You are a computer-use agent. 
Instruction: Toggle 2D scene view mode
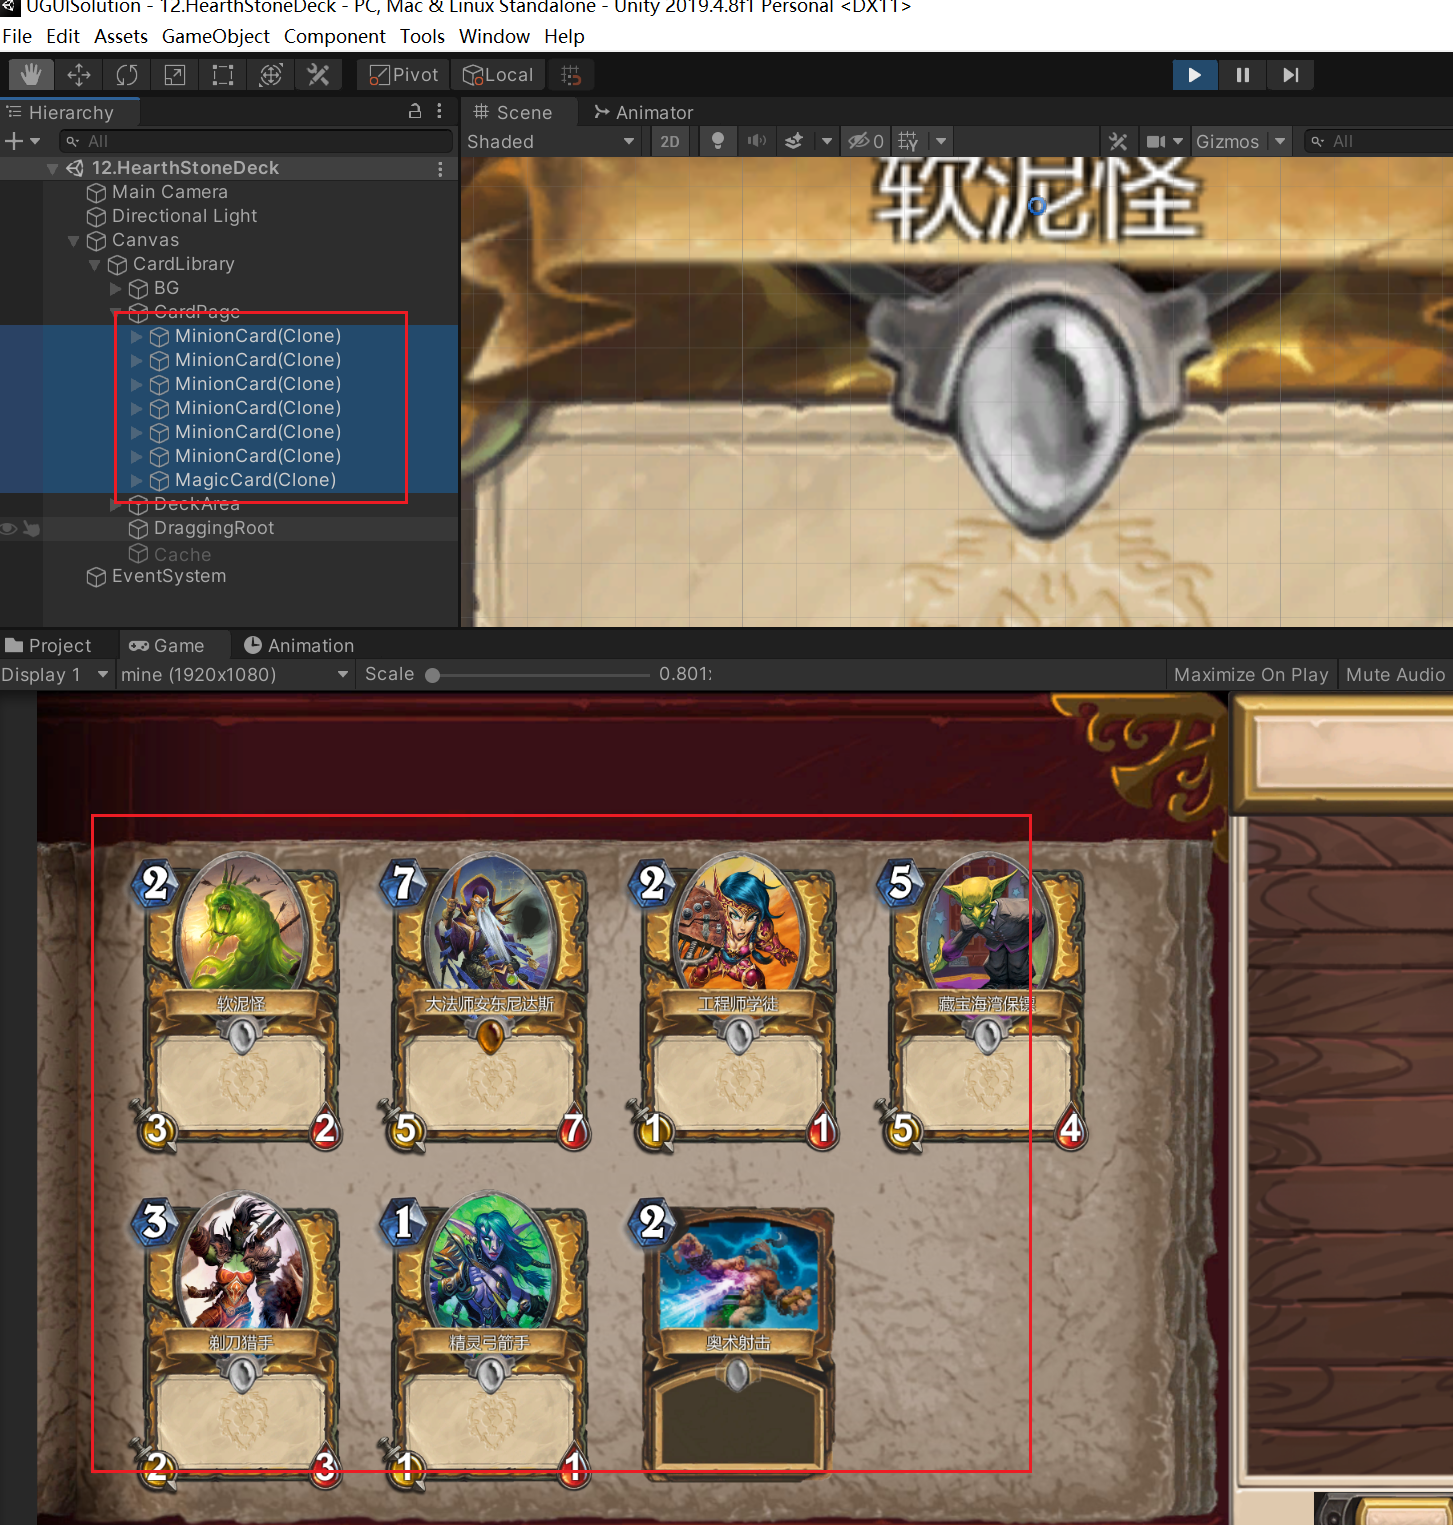[x=670, y=142]
